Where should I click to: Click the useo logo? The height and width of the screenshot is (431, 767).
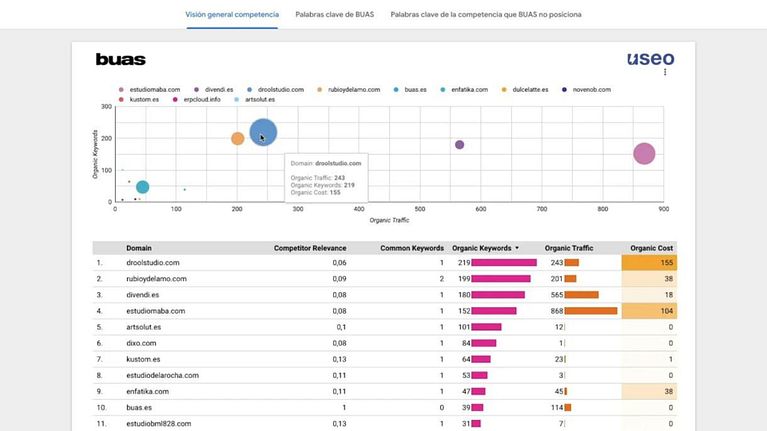click(650, 59)
